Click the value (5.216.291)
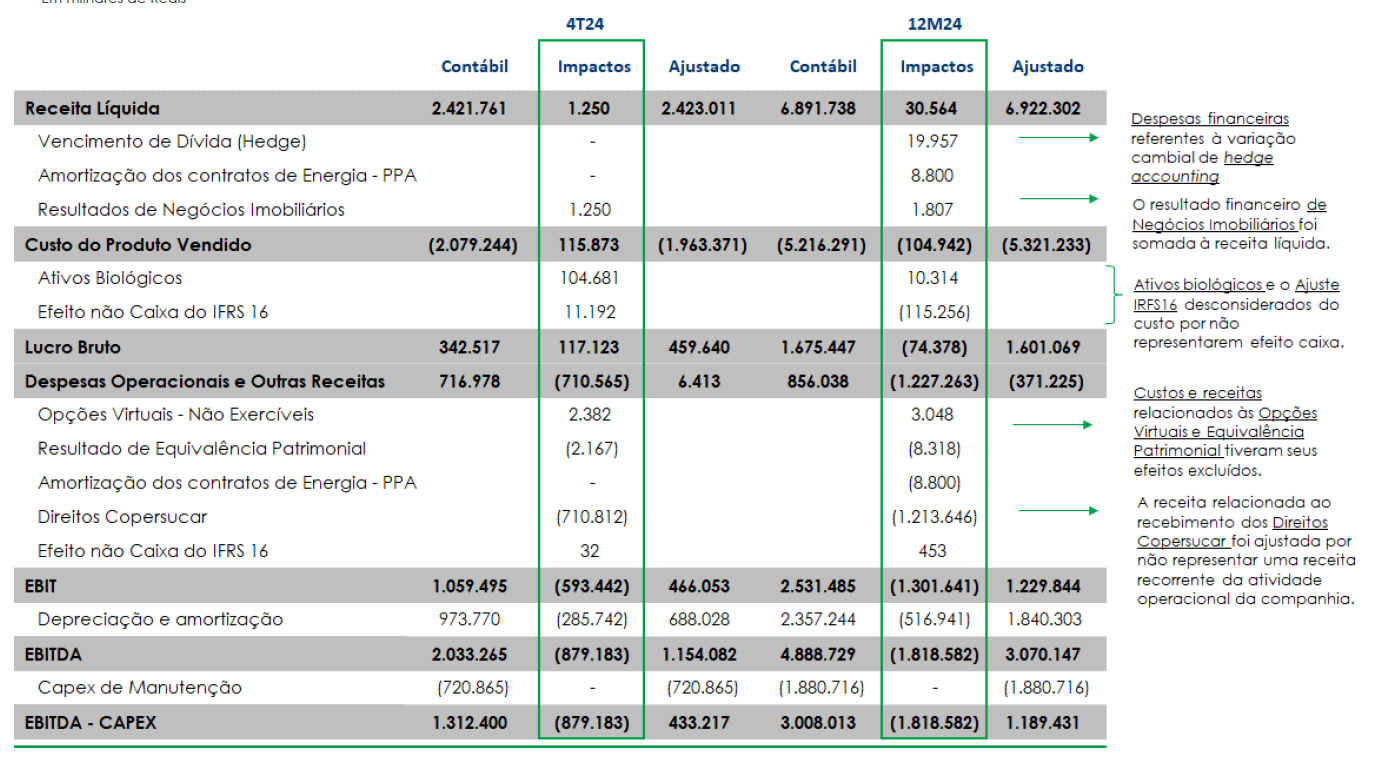The image size is (1379, 766). [x=821, y=245]
